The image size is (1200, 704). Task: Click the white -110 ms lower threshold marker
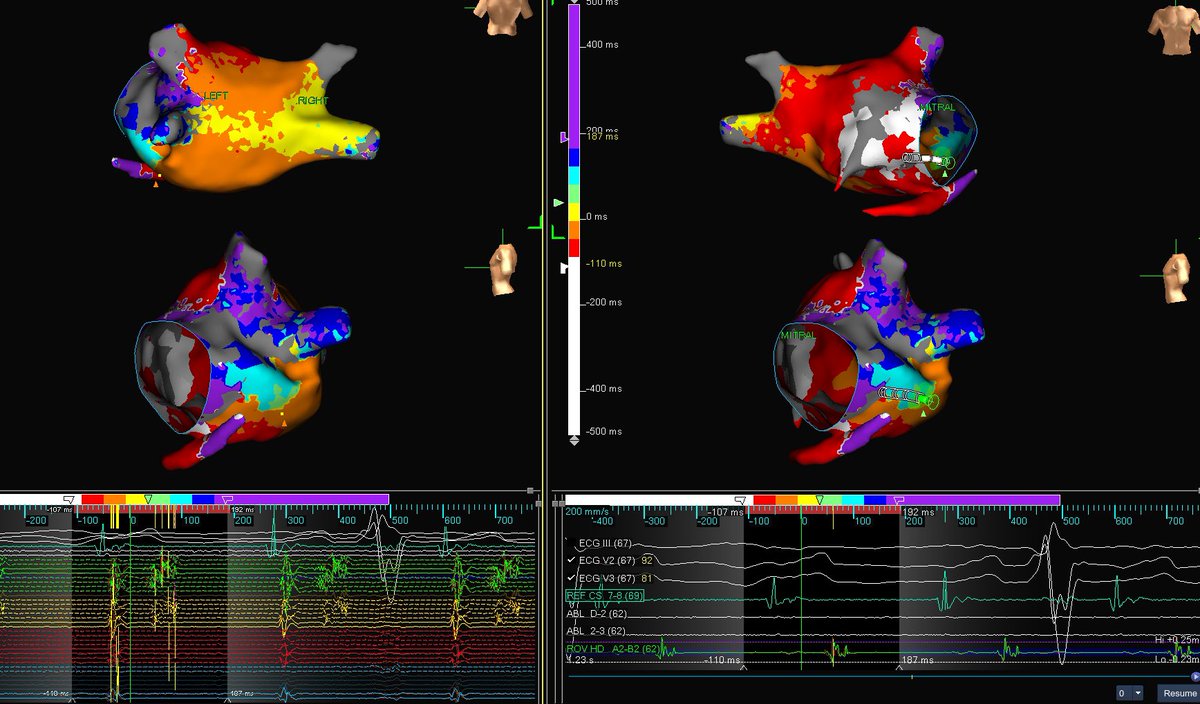point(564,268)
